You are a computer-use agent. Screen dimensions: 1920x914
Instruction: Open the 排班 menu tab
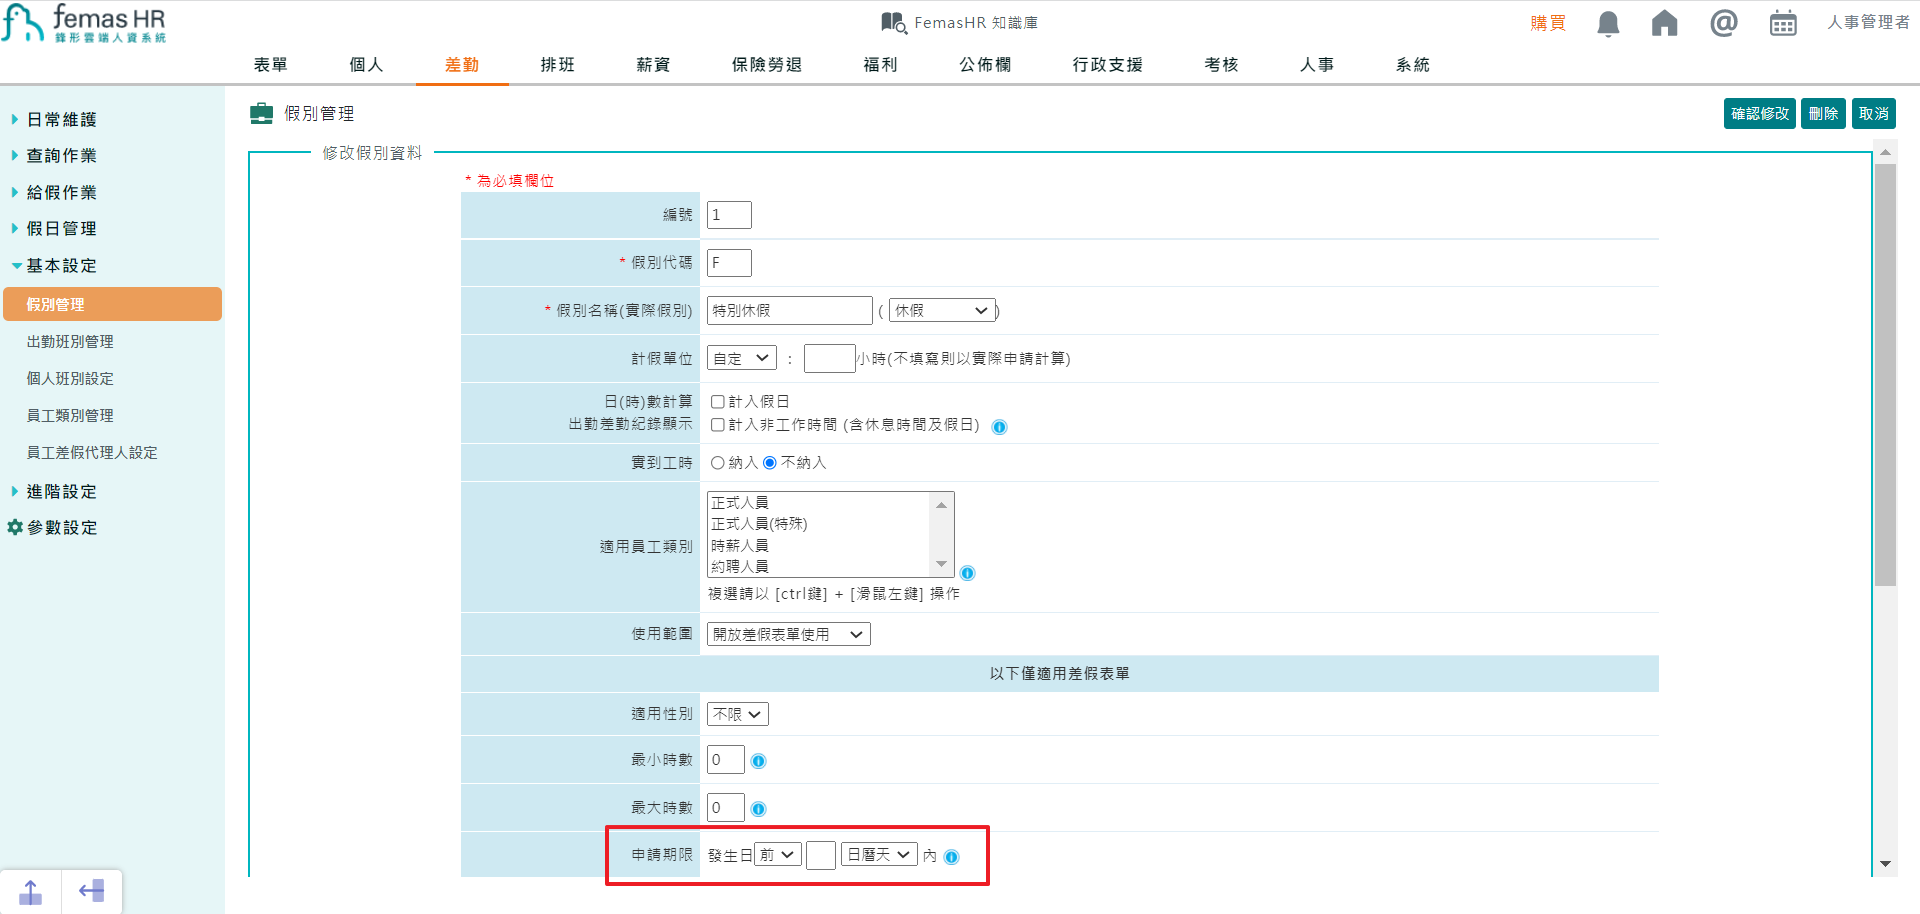(557, 64)
